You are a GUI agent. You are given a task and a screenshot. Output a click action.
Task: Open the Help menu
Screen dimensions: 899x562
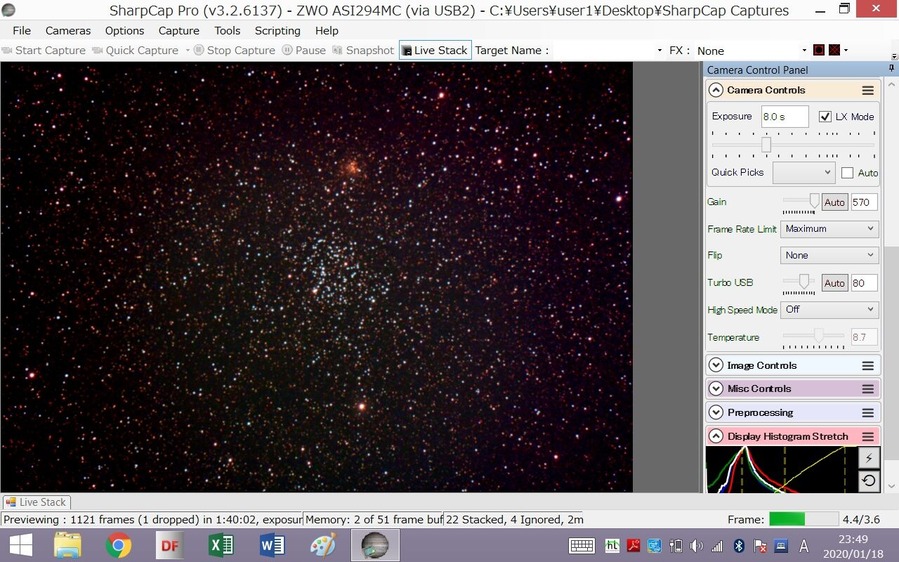pyautogui.click(x=327, y=30)
